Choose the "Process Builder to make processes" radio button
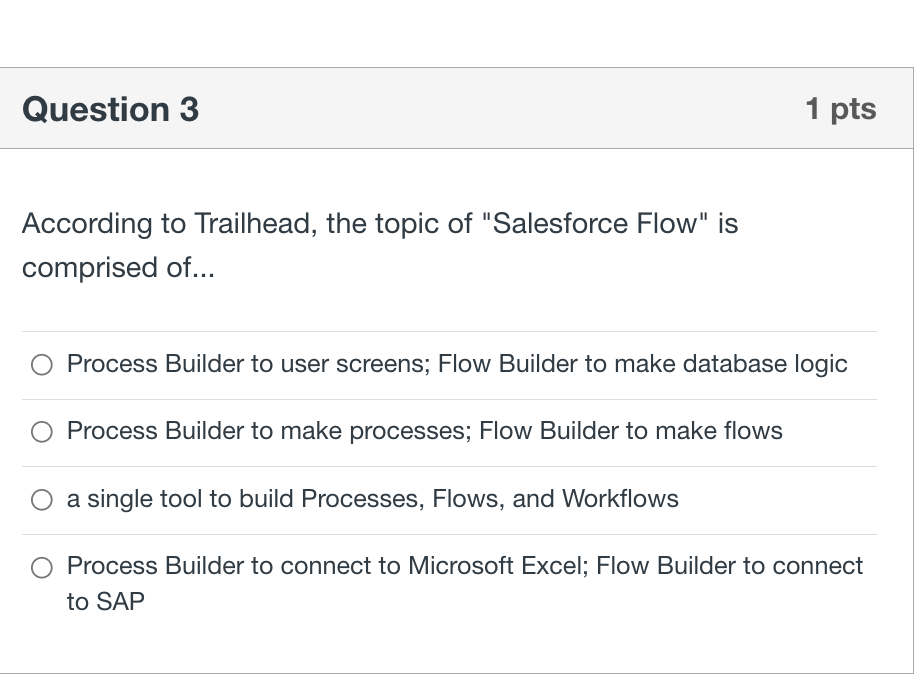The image size is (916, 686). tap(42, 432)
